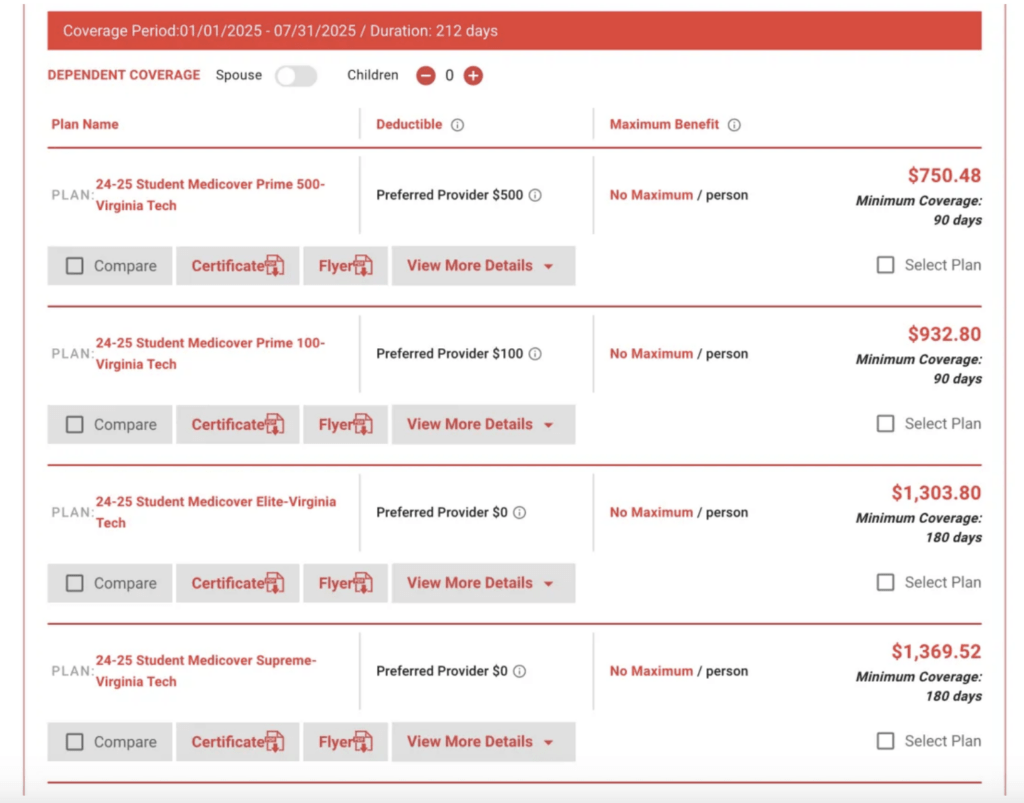Click No Maximum in Elite row

coord(651,512)
